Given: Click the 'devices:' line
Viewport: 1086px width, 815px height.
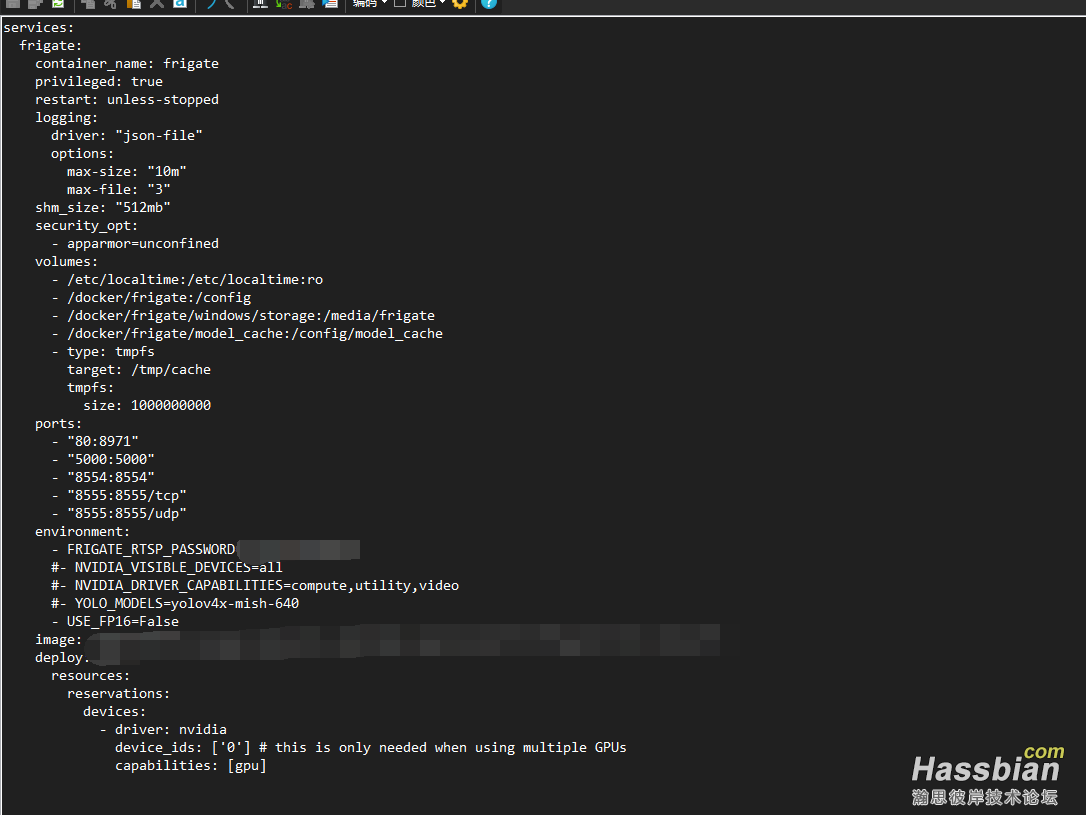Looking at the screenshot, I should coord(114,712).
